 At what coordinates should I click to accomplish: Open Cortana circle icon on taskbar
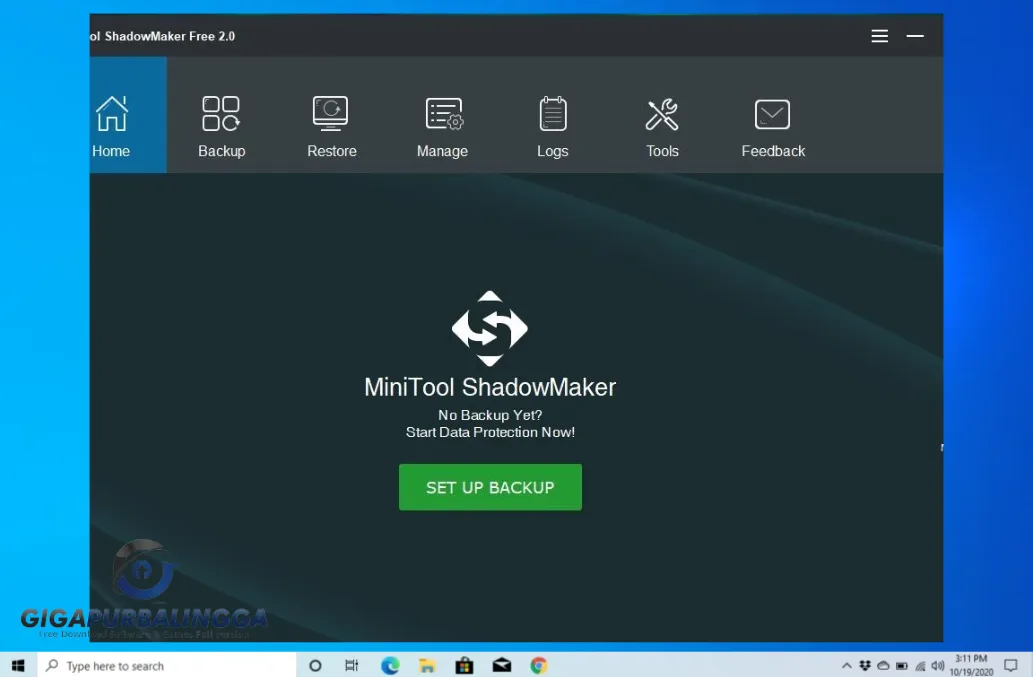pyautogui.click(x=315, y=666)
